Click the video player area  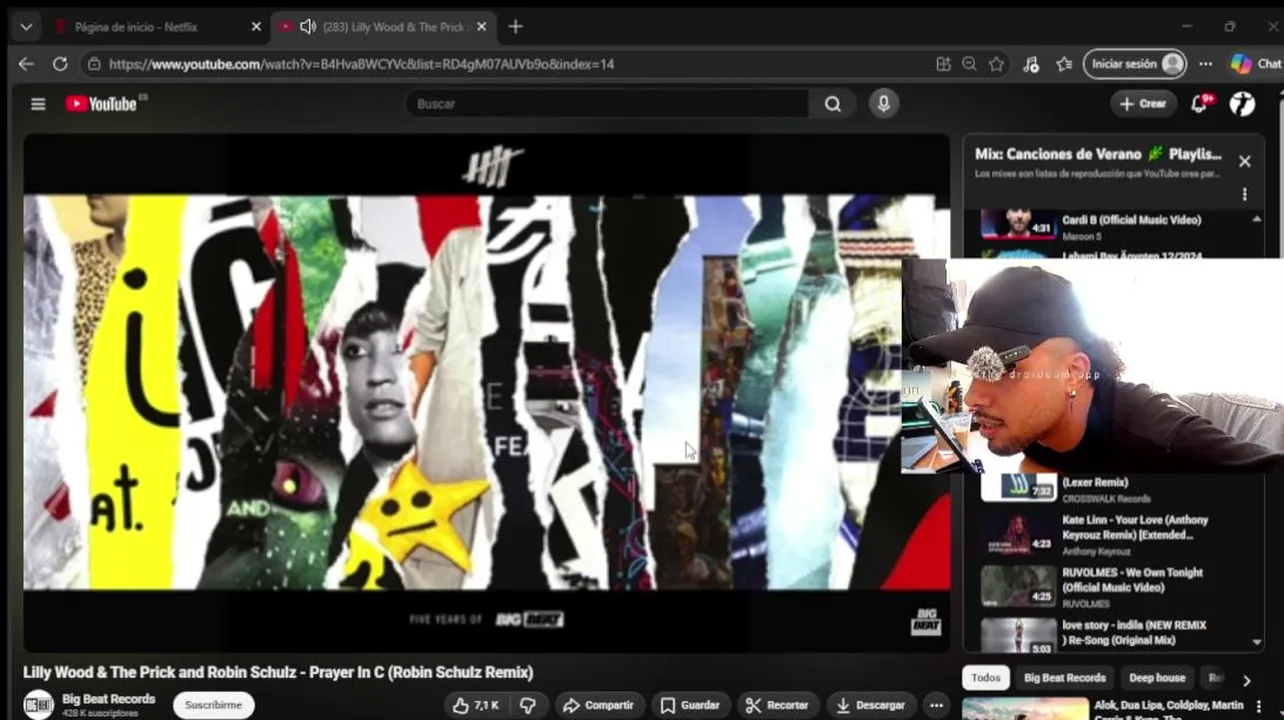click(486, 393)
